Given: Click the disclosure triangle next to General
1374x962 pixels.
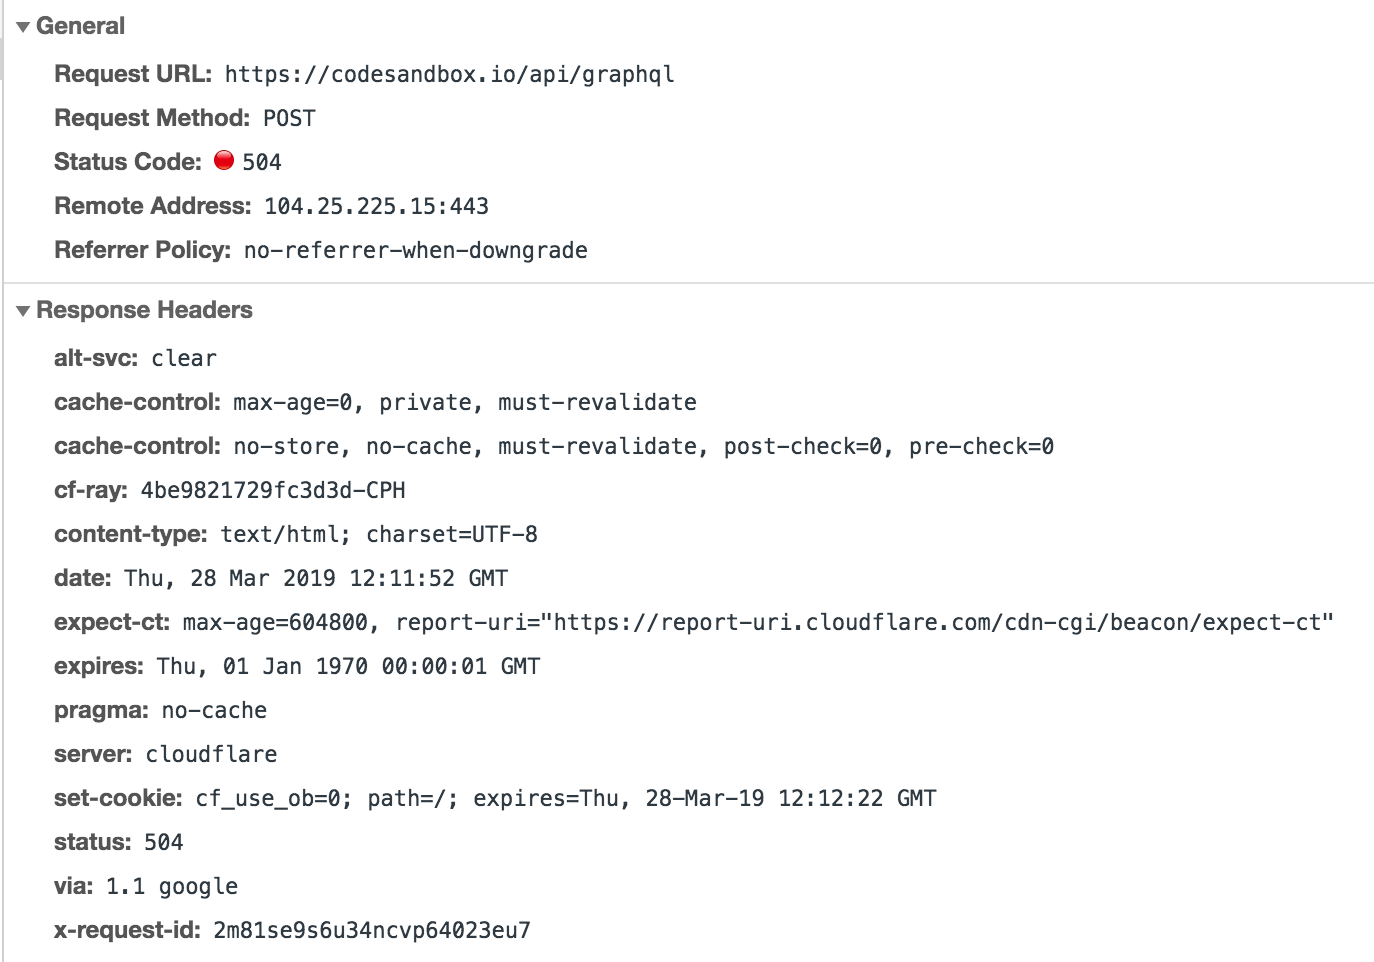Looking at the screenshot, I should click(x=22, y=26).
